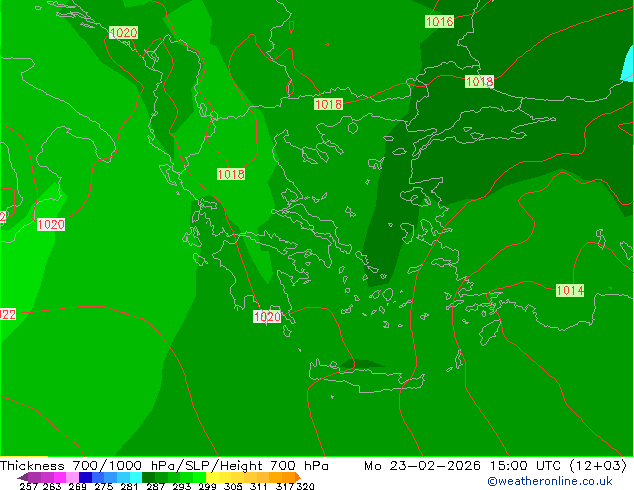This screenshot has width=634, height=490.
Task: Click the cut-off 1022 label at left edge
Action: pos(8,315)
